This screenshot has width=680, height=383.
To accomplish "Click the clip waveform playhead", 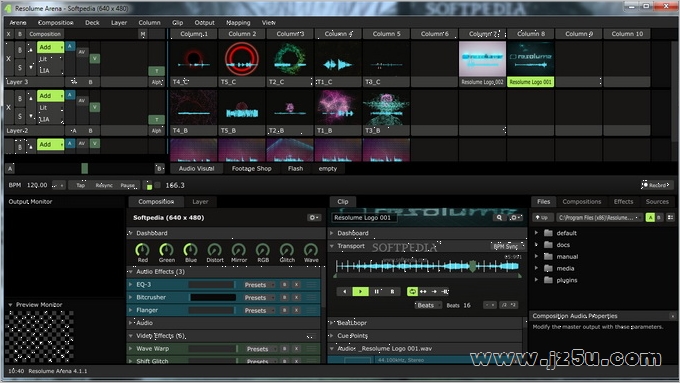I will click(x=472, y=266).
